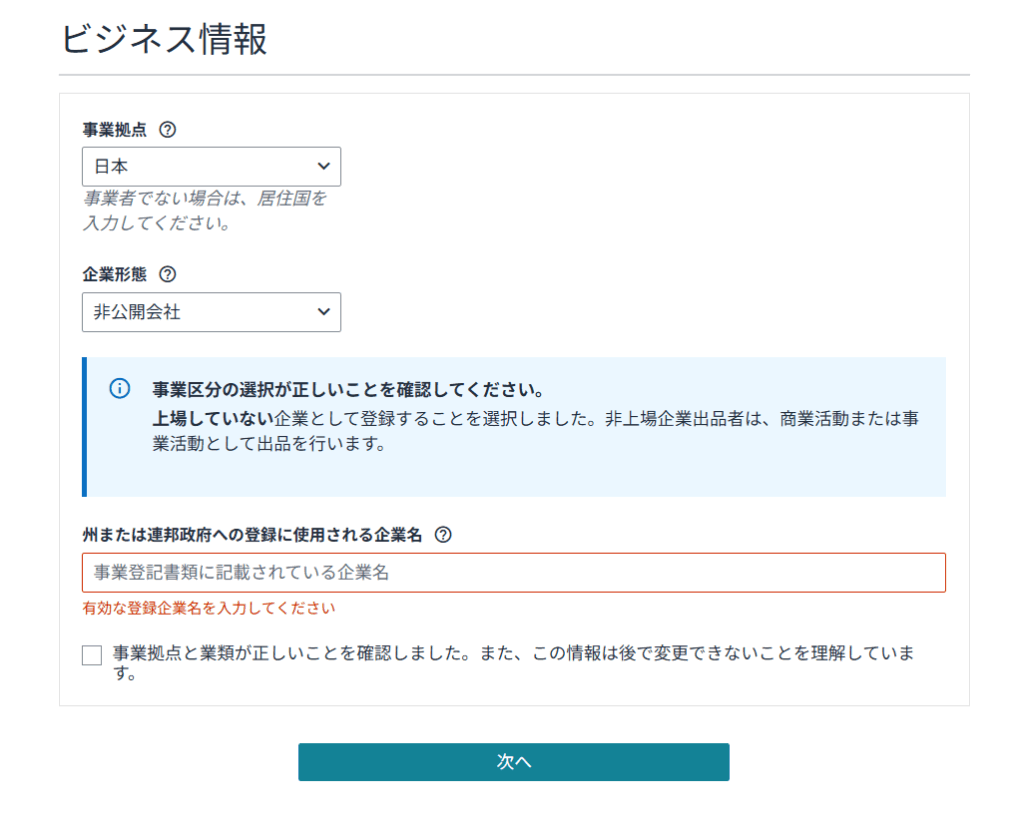Click the 州または連邦政府への登録に使用される企業名 label
This screenshot has width=1024, height=829.
[252, 535]
